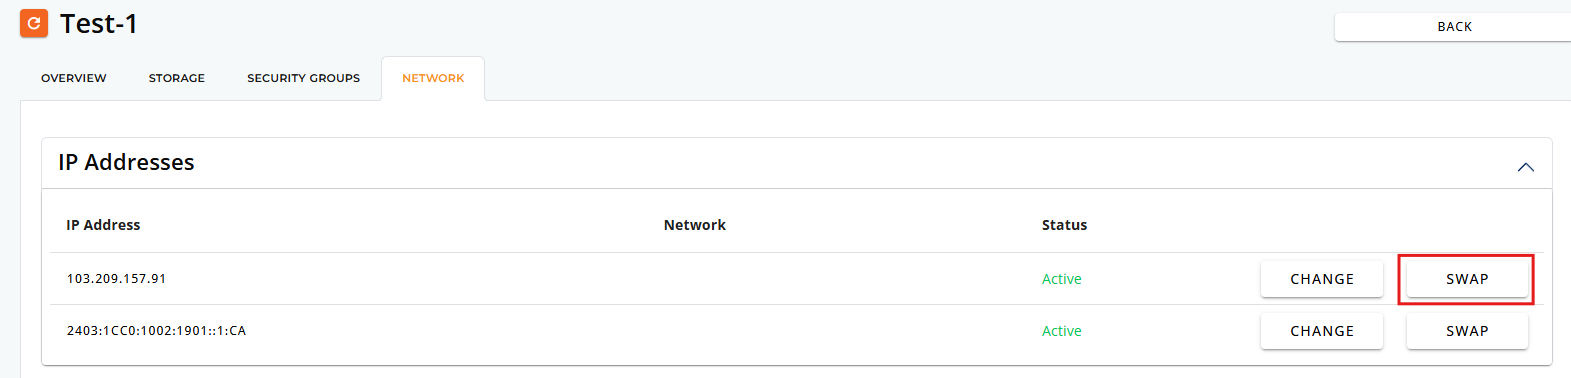Click the Active status of the IPv4 row
This screenshot has width=1571, height=378.
coord(1061,279)
